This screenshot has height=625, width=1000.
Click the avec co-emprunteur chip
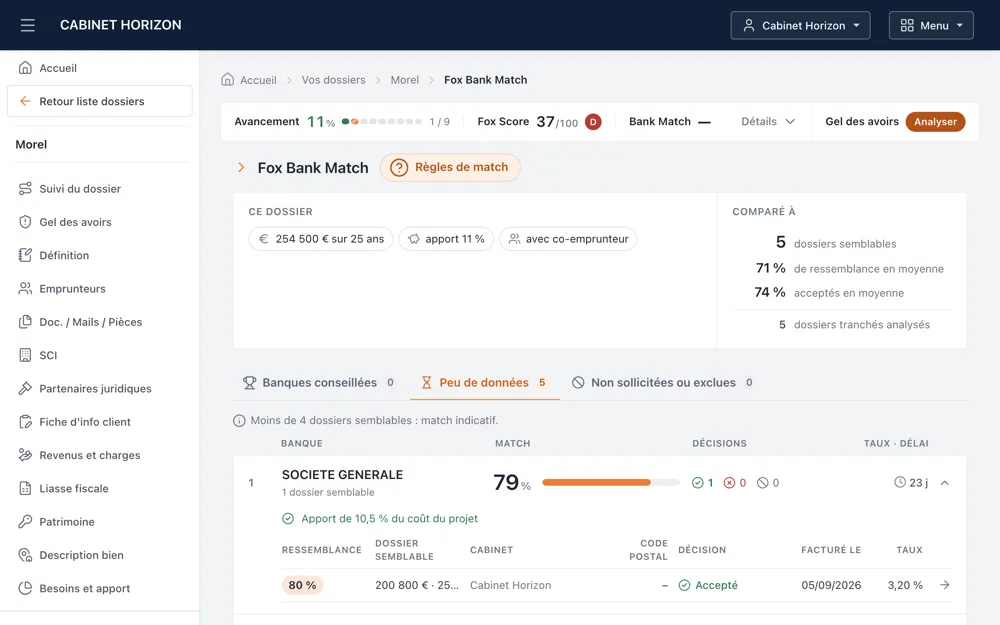point(568,239)
